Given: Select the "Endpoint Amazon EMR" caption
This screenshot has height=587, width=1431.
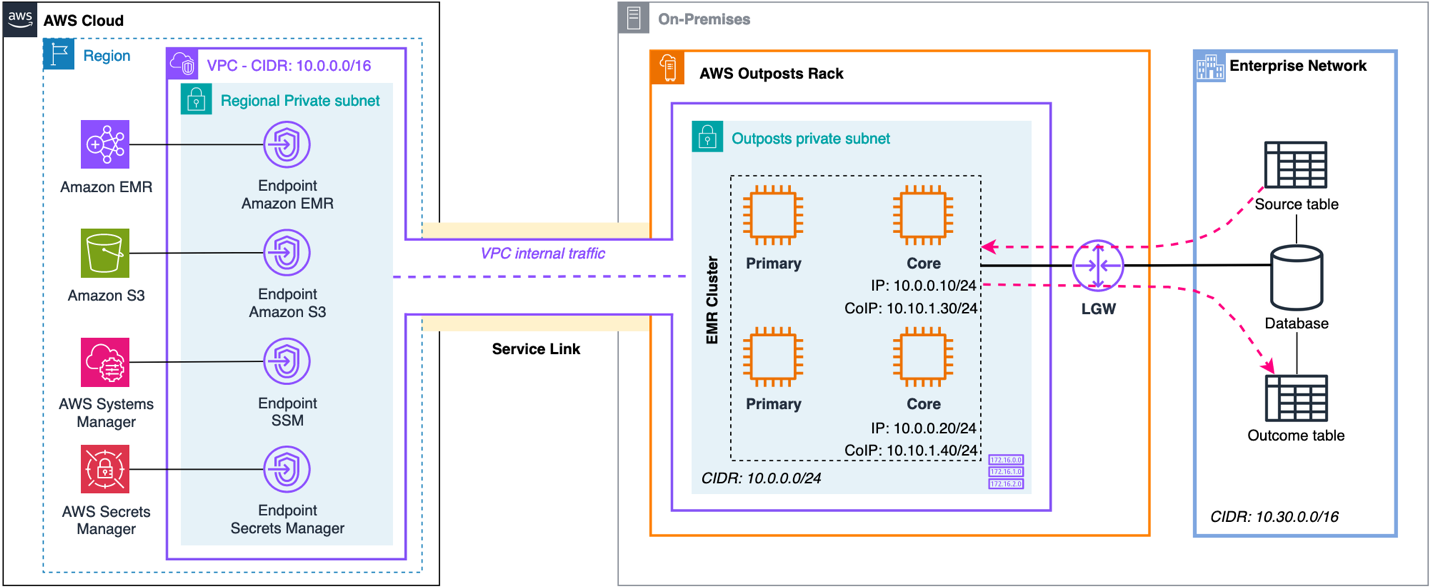Looking at the screenshot, I should (288, 195).
